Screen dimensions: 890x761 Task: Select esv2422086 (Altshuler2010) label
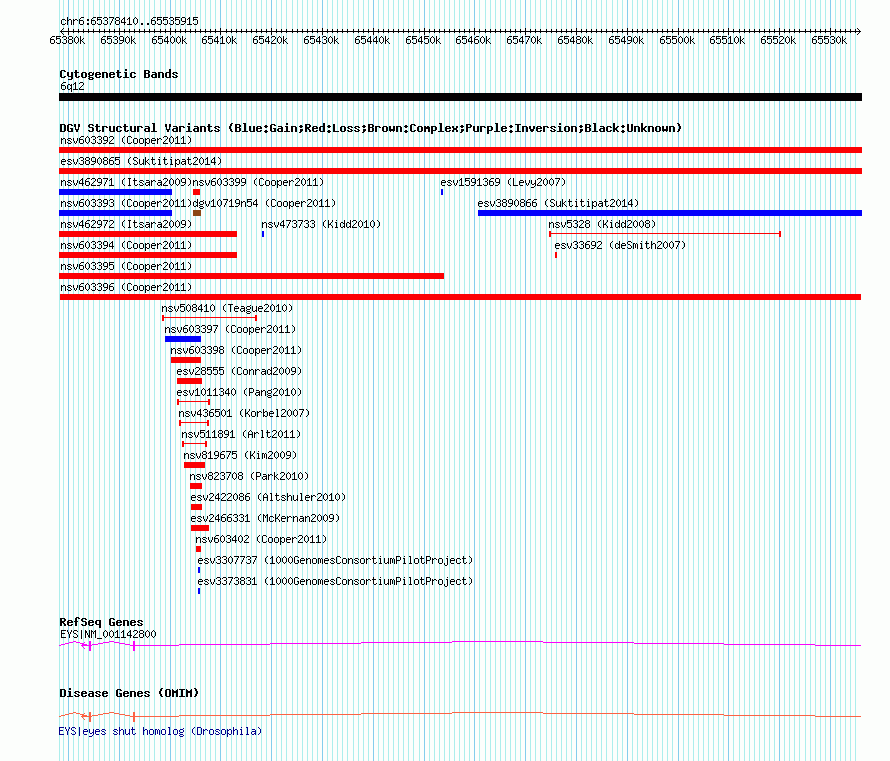tap(268, 497)
